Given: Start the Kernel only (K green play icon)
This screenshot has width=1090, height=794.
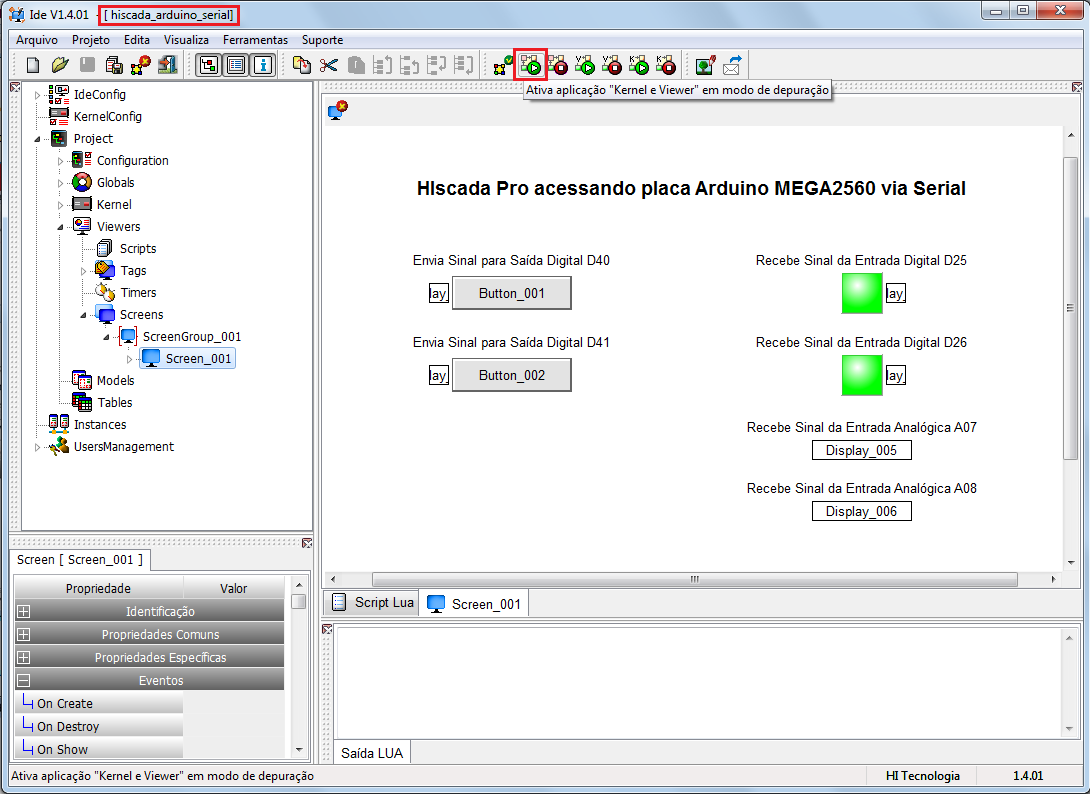Looking at the screenshot, I should click(639, 66).
